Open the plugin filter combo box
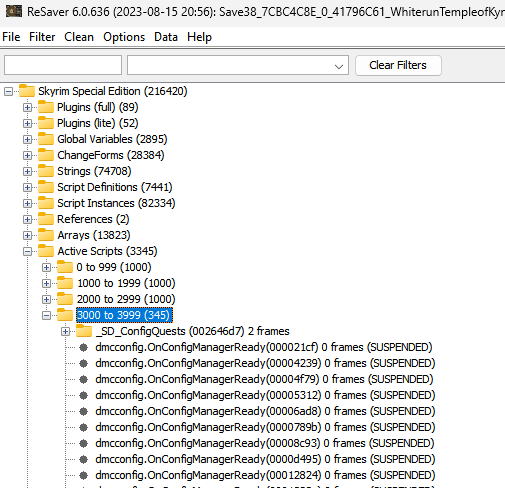Viewport: 505px width, 488px height. (x=238, y=65)
